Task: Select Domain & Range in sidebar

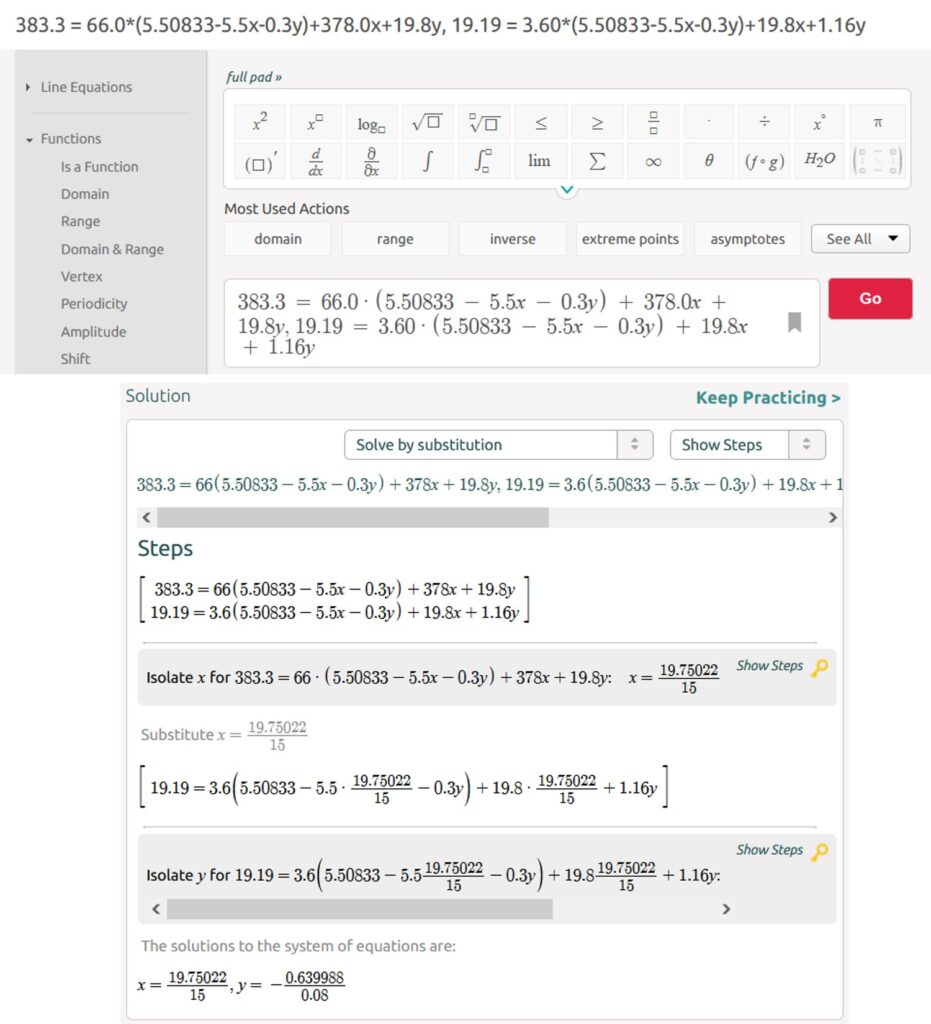Action: click(x=112, y=249)
